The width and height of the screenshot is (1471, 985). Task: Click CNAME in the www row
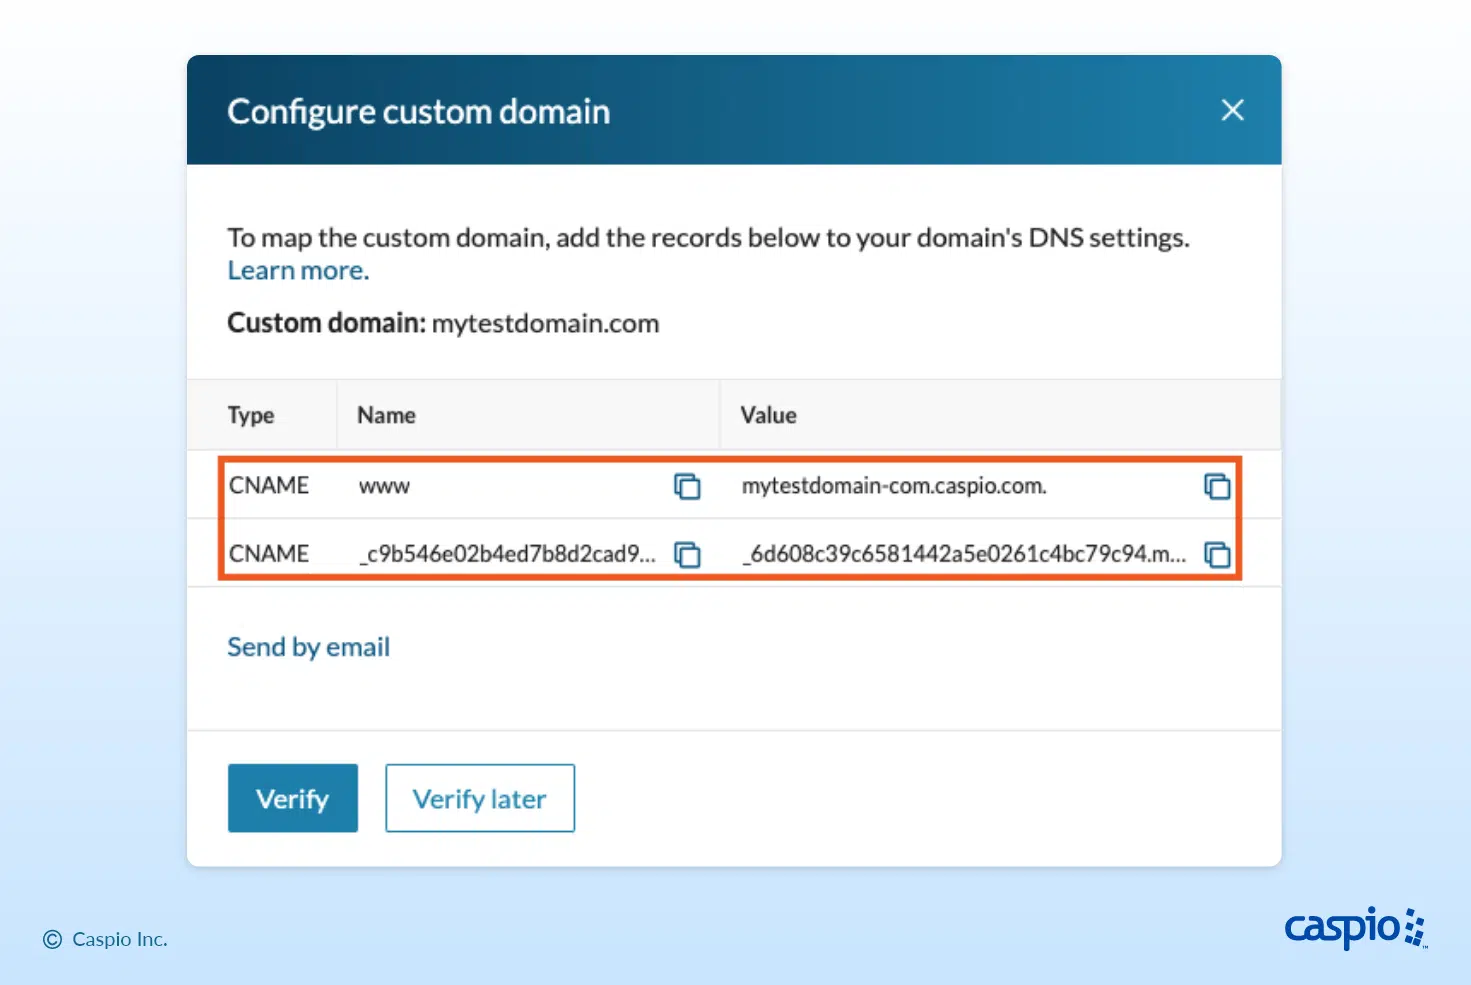point(269,486)
